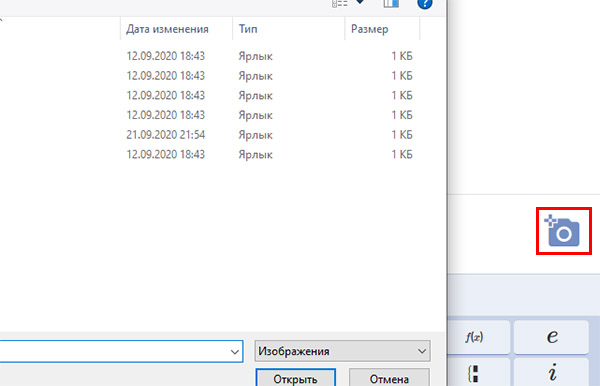Image resolution: width=600 pixels, height=386 pixels.
Task: Click Ярлык in the 21.09.2020 21:54 row
Action: 255,135
